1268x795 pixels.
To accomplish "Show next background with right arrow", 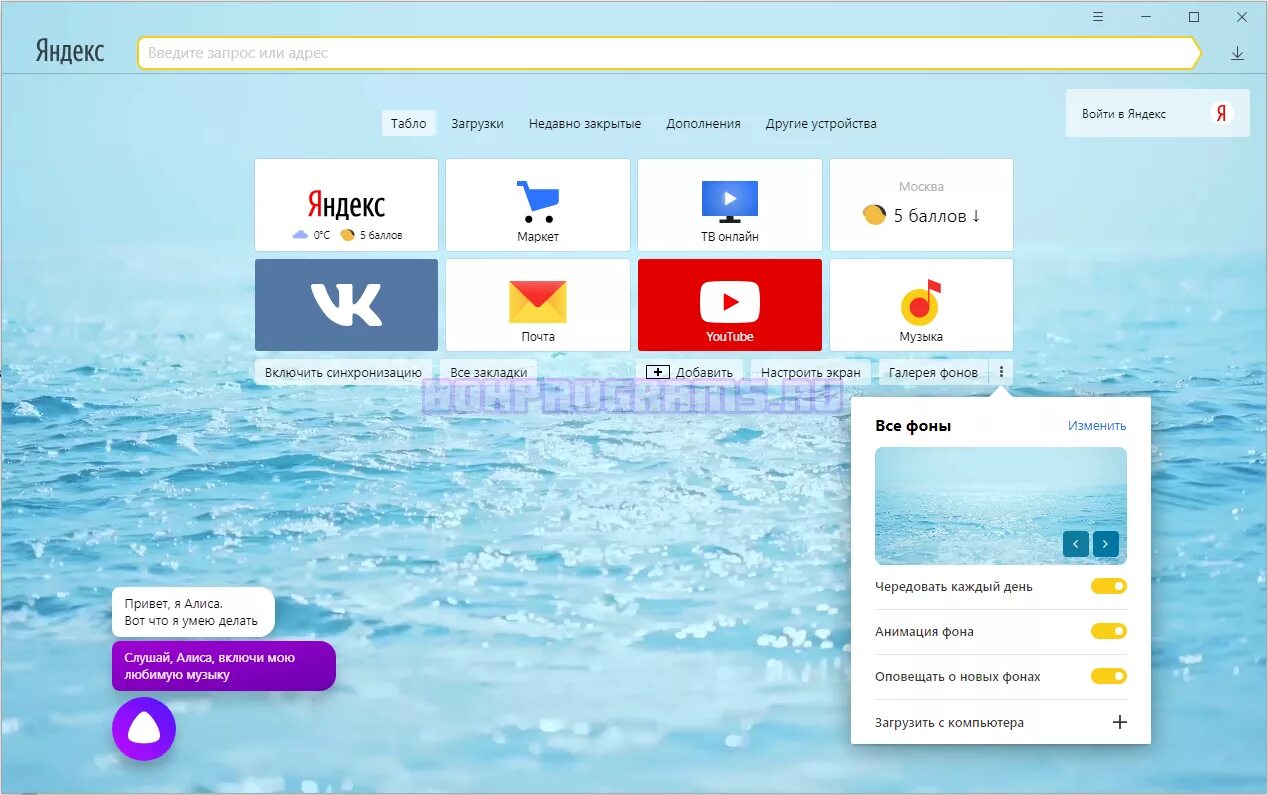I will (x=1105, y=544).
